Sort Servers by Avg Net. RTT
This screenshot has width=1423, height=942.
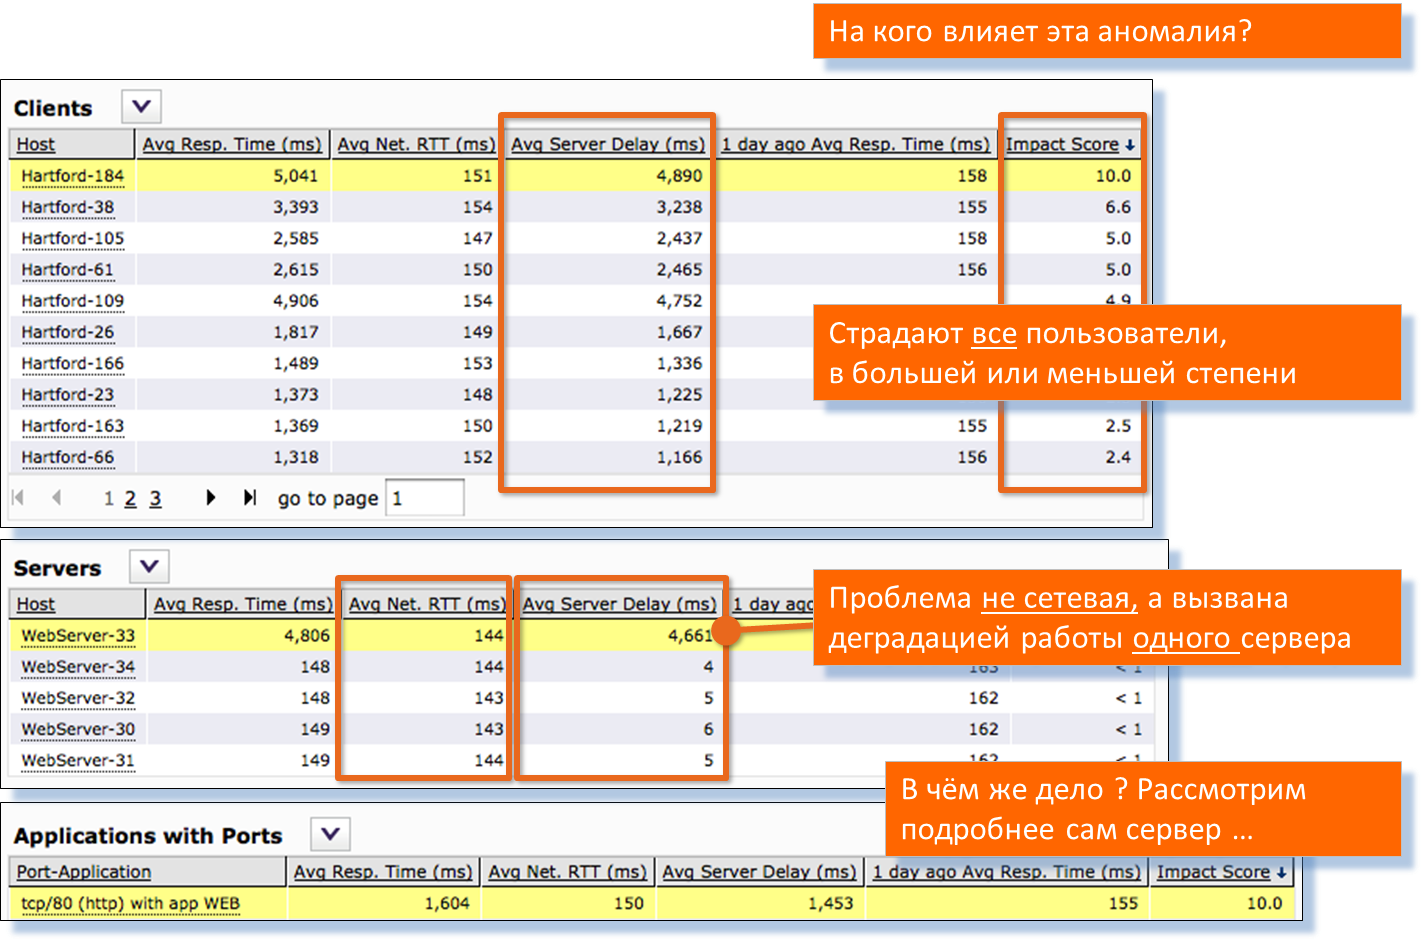pyautogui.click(x=427, y=604)
